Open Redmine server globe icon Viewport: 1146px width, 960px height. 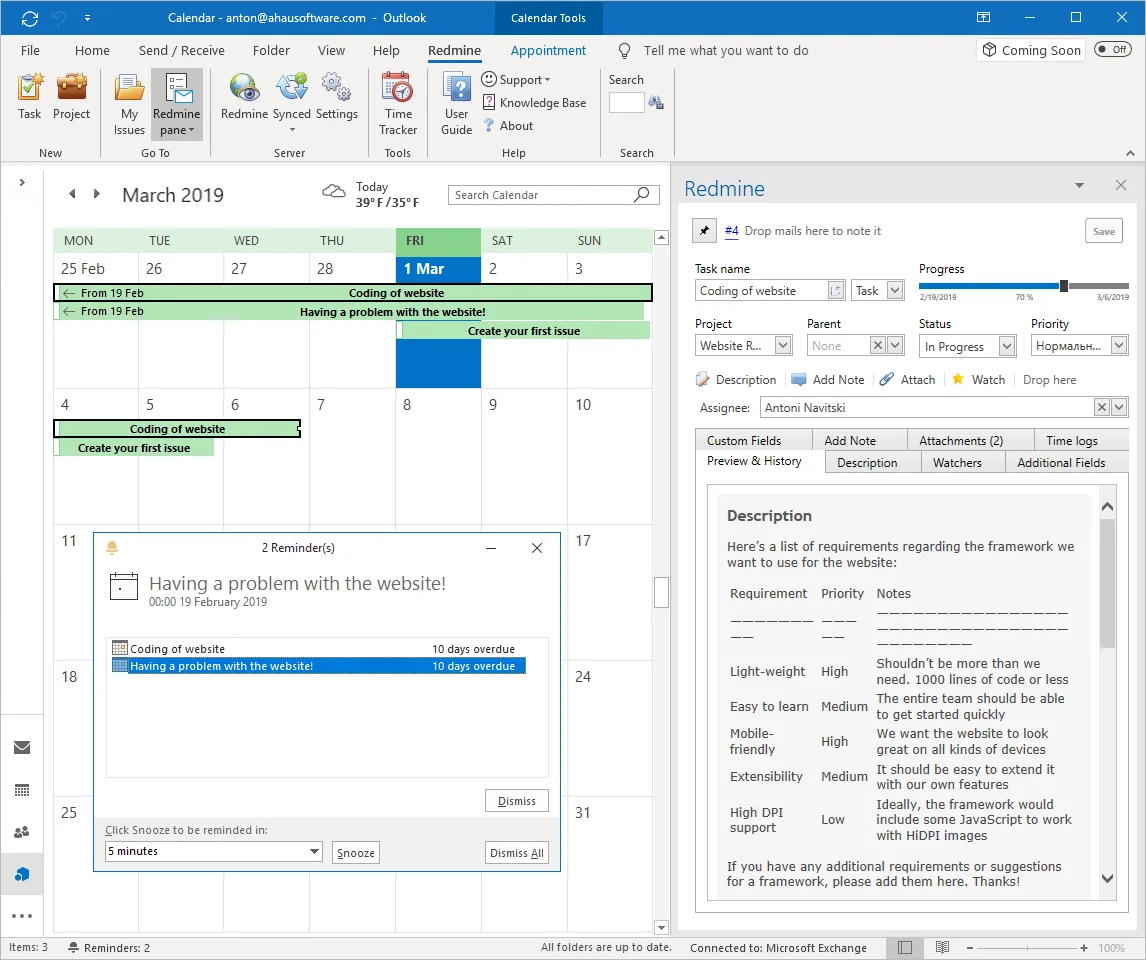click(244, 97)
